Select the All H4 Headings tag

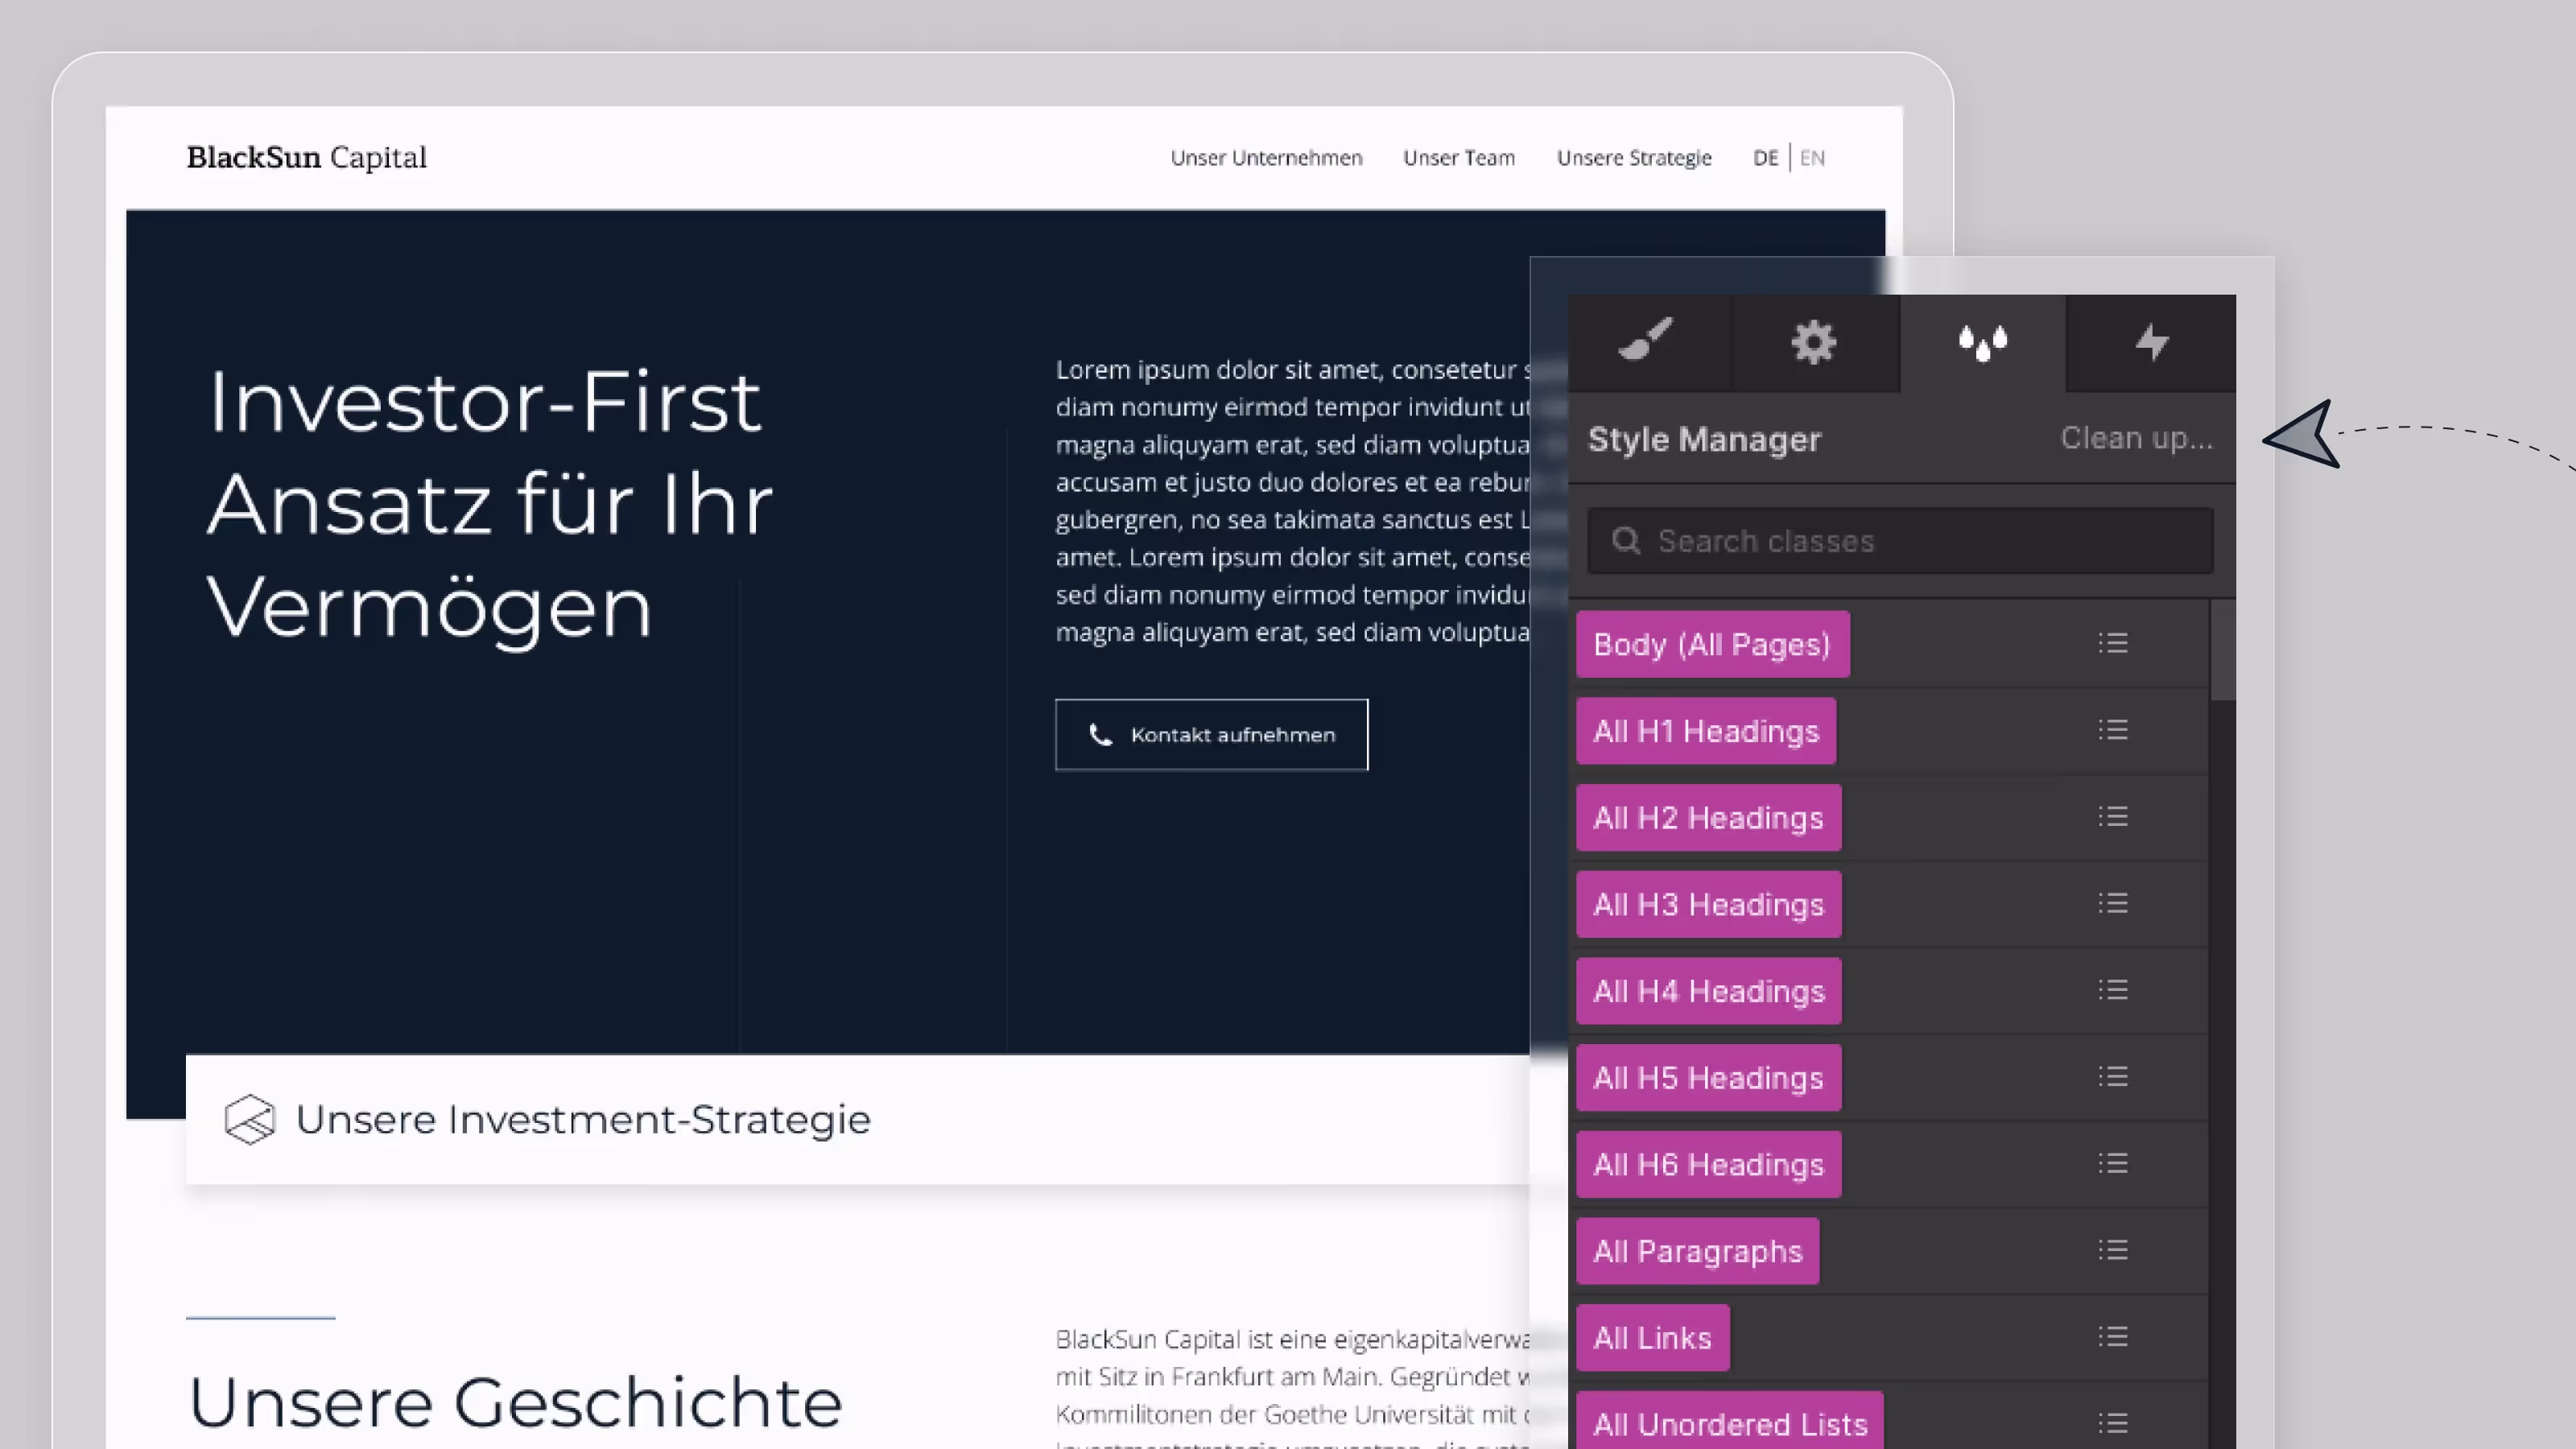[x=1708, y=991]
